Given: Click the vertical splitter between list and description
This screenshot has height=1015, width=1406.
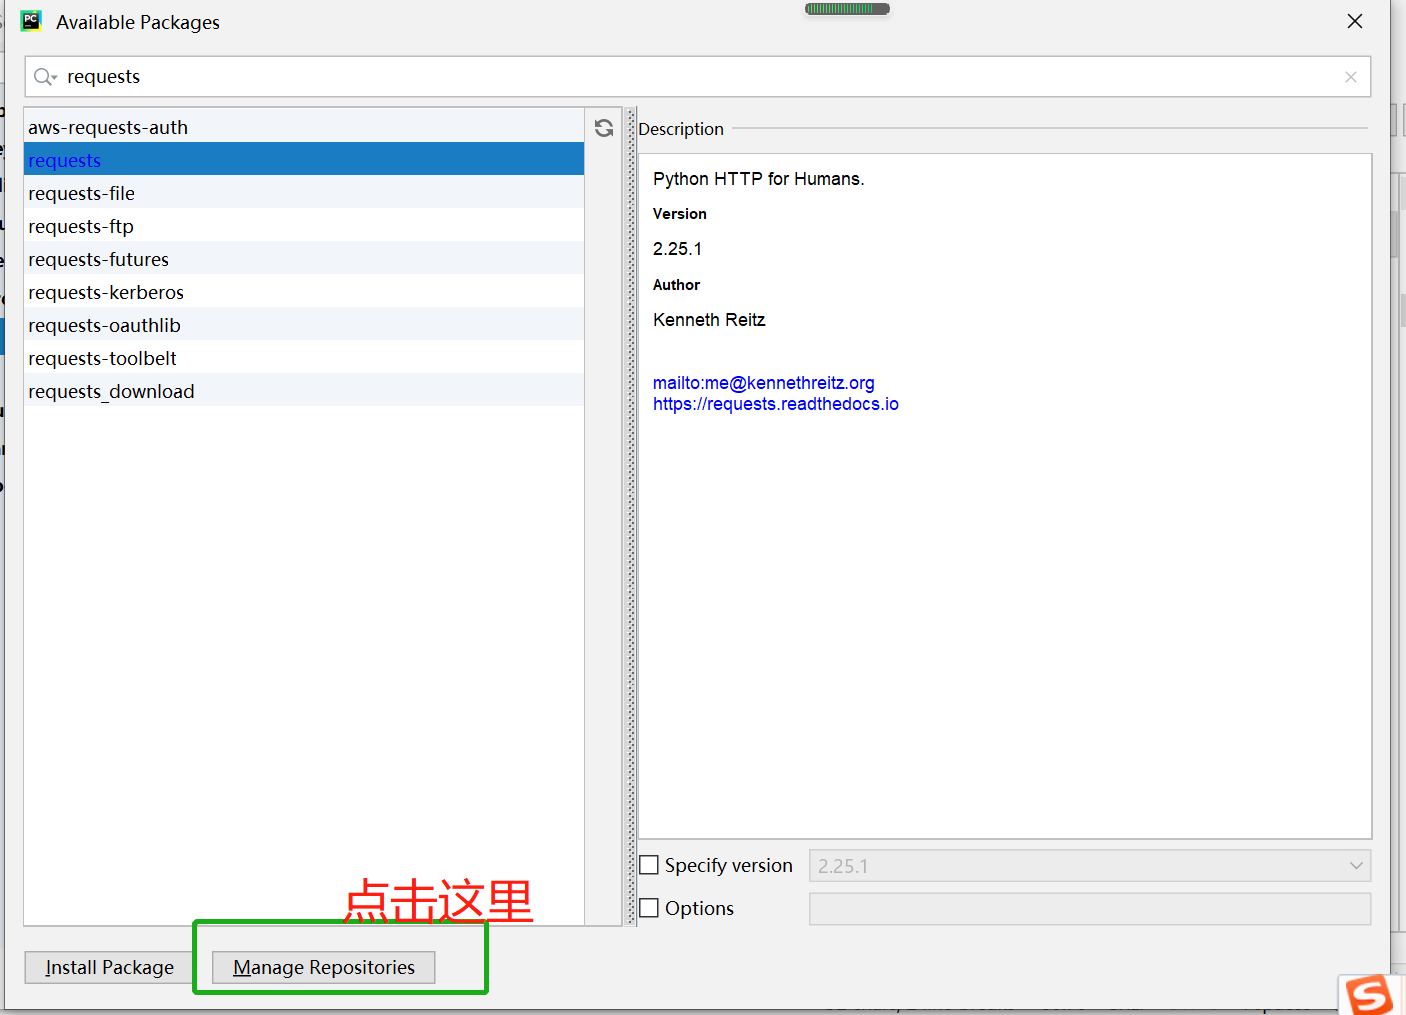Looking at the screenshot, I should pos(631,517).
